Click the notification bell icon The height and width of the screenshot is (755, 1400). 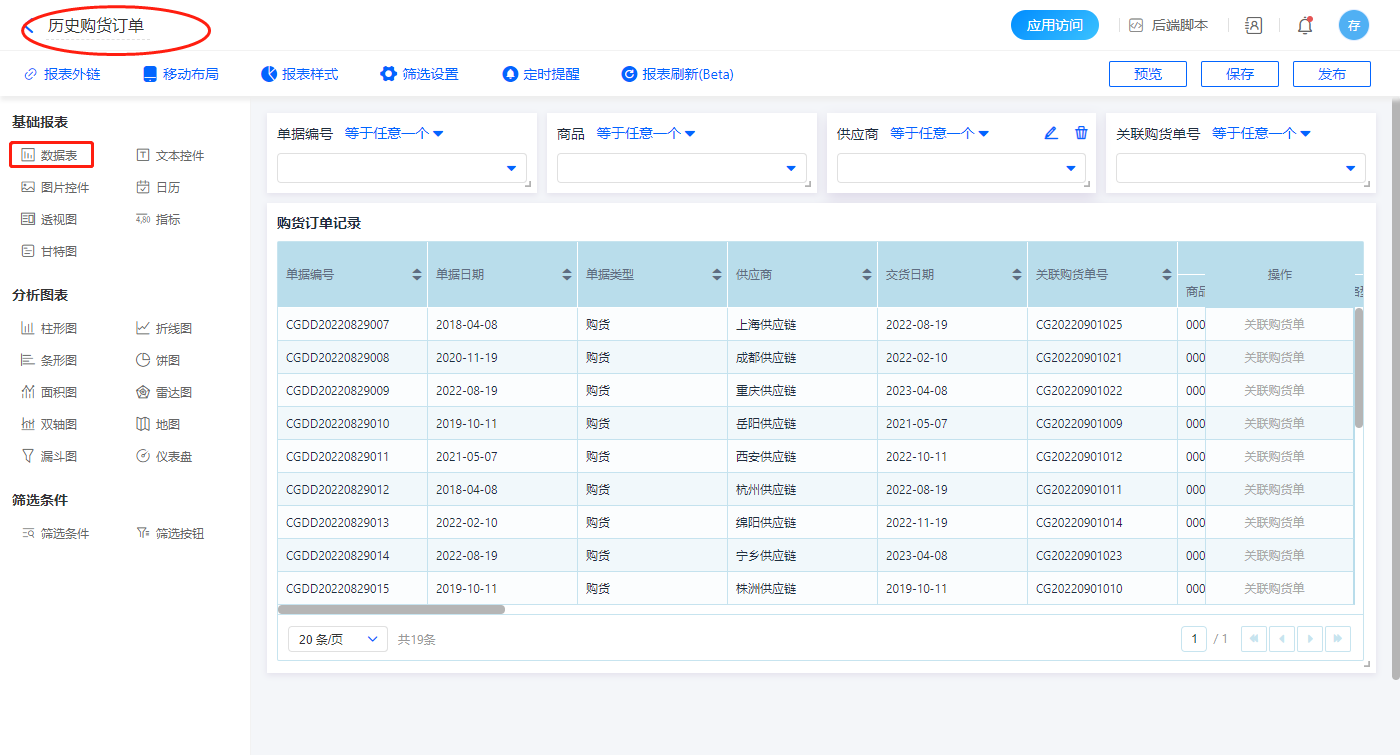click(x=1305, y=26)
